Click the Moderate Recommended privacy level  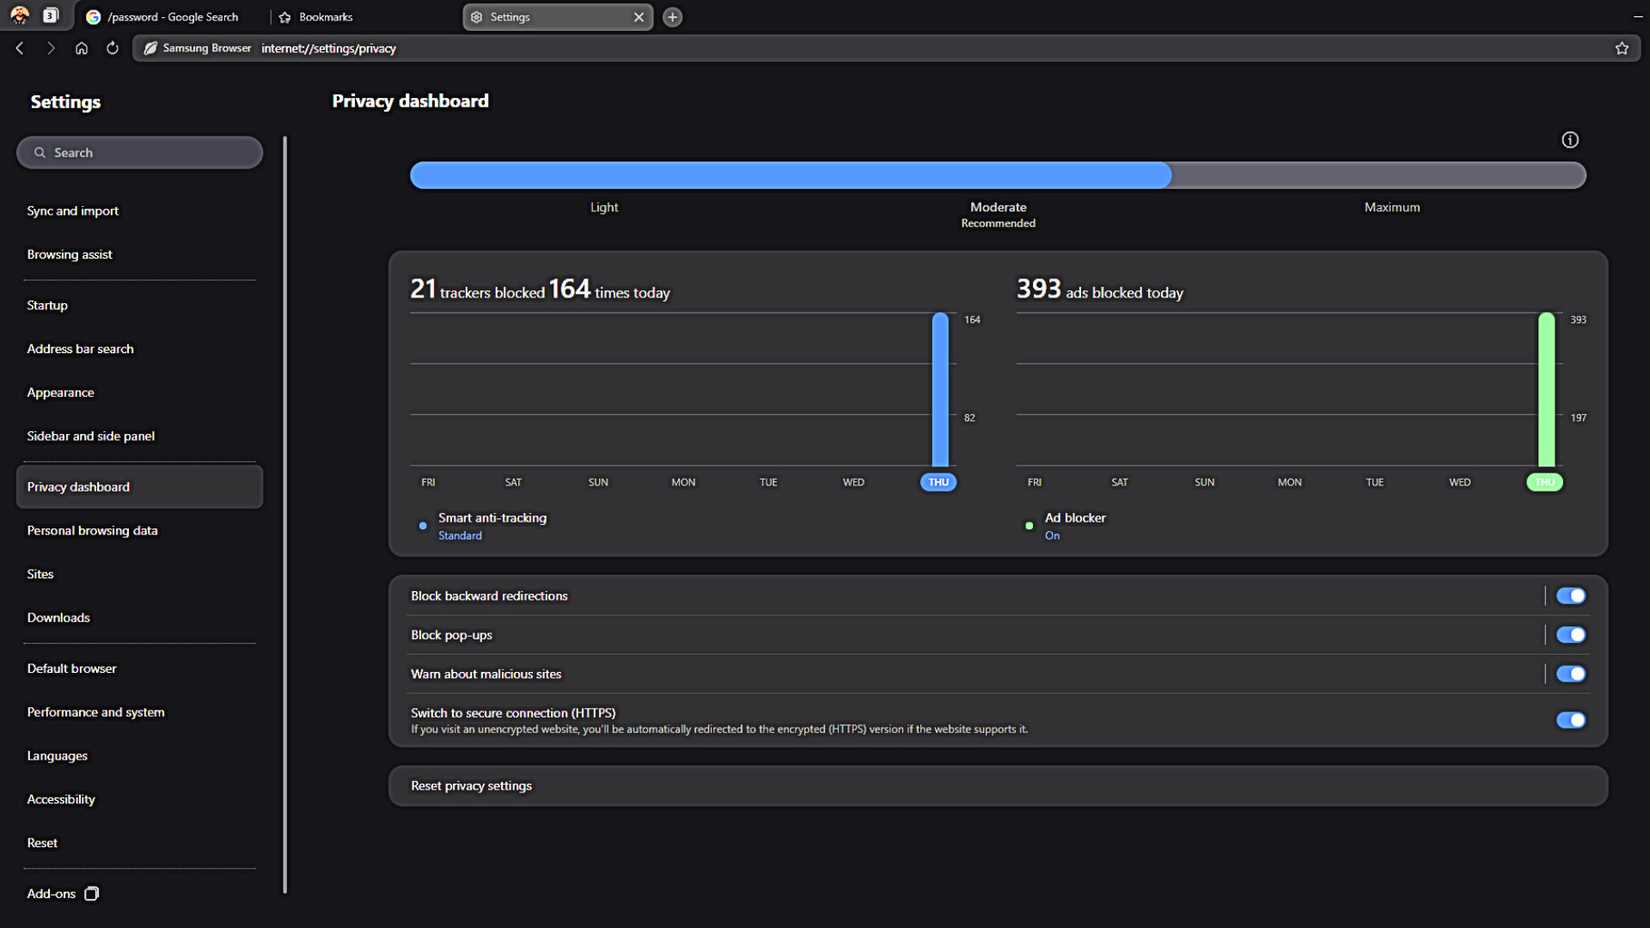click(998, 215)
